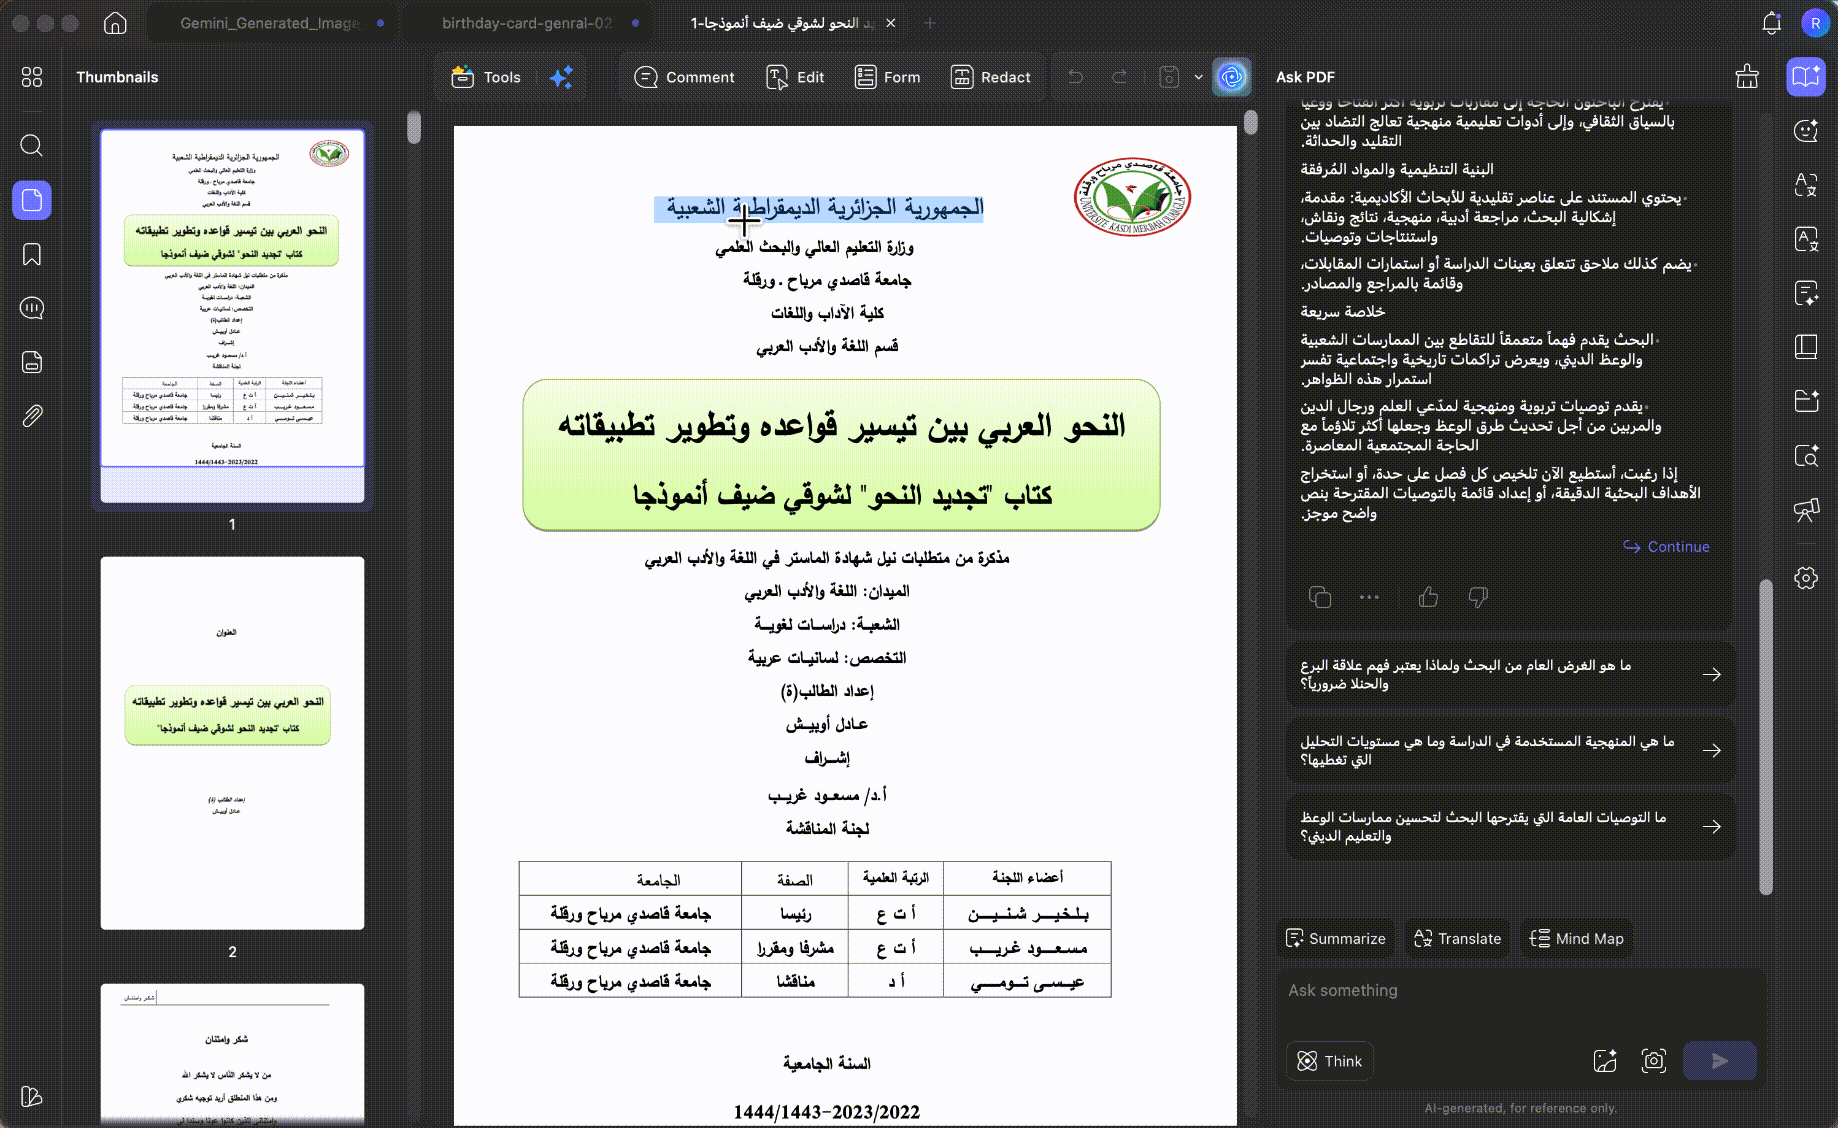This screenshot has height=1128, width=1838.
Task: Select second suggested question about المنهجية
Action: 1510,750
